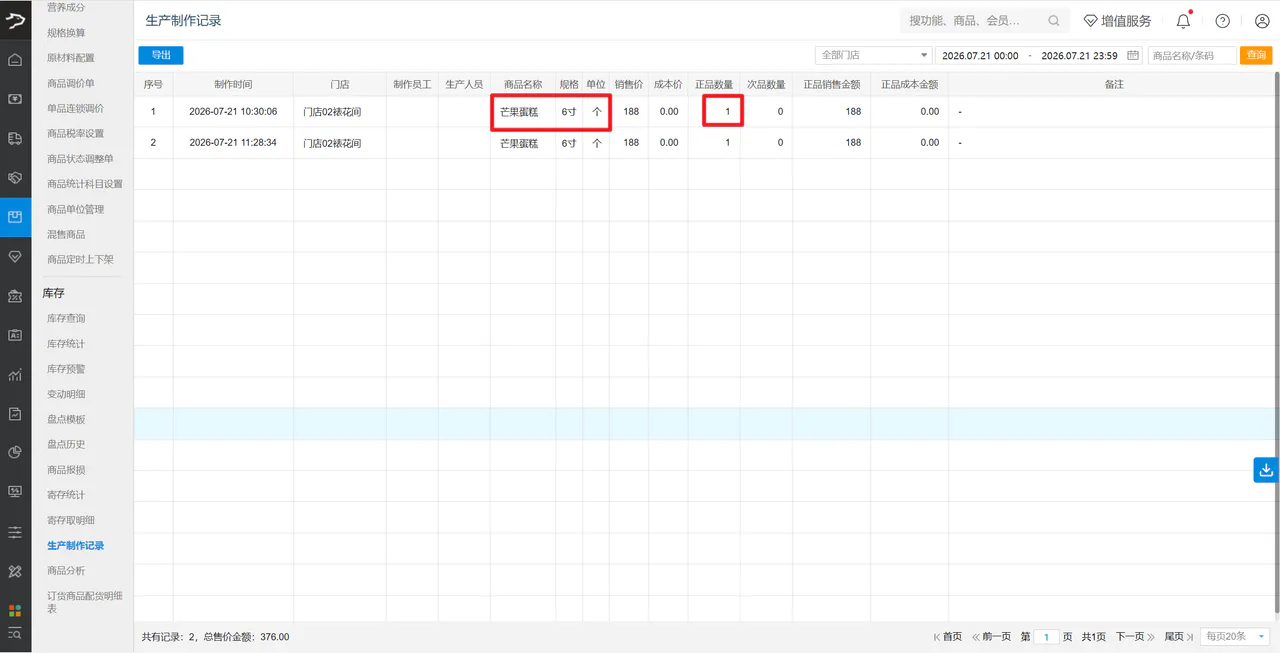This screenshot has width=1280, height=653.
Task: Click the blue 导出 export button
Action: point(161,56)
